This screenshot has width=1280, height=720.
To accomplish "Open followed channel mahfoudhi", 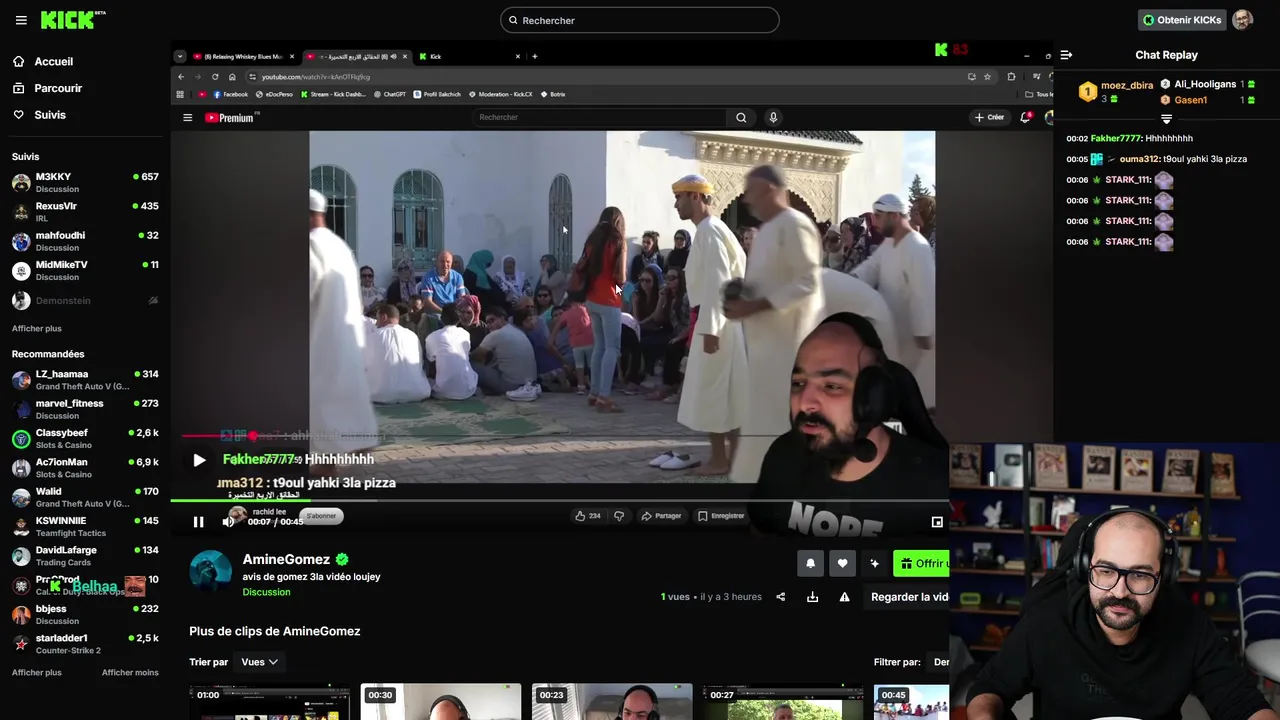I will [85, 241].
